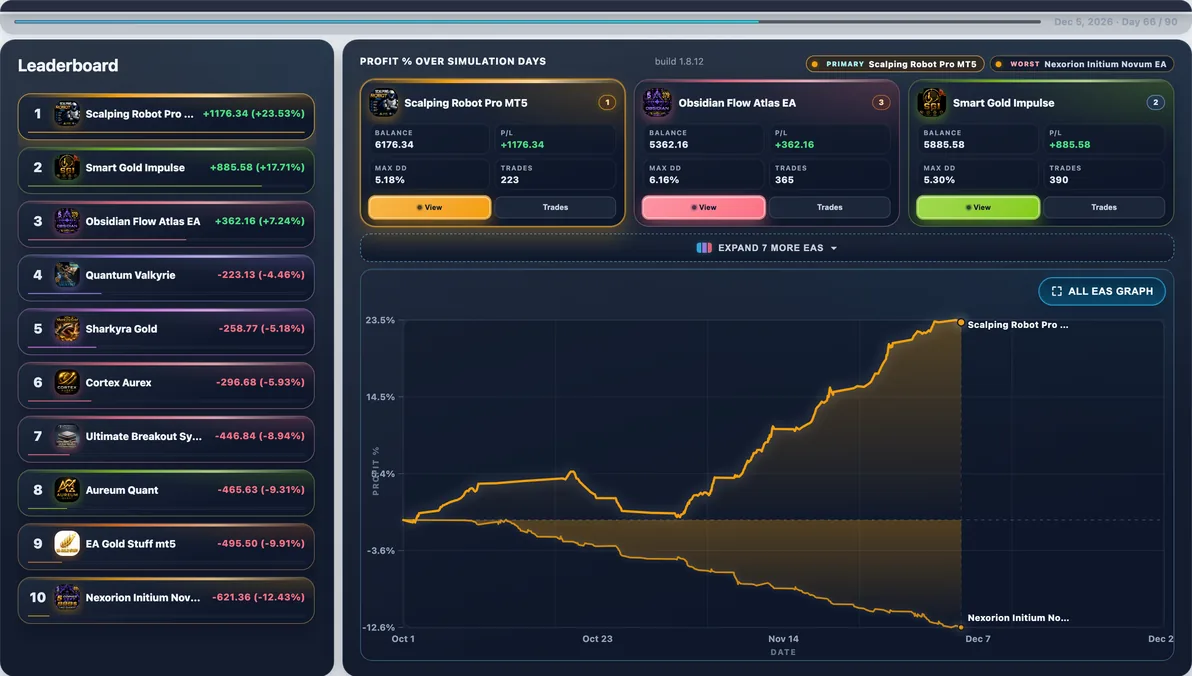Click the fullscreen icon in All EAs Graph
1192x676 pixels.
click(x=1057, y=291)
